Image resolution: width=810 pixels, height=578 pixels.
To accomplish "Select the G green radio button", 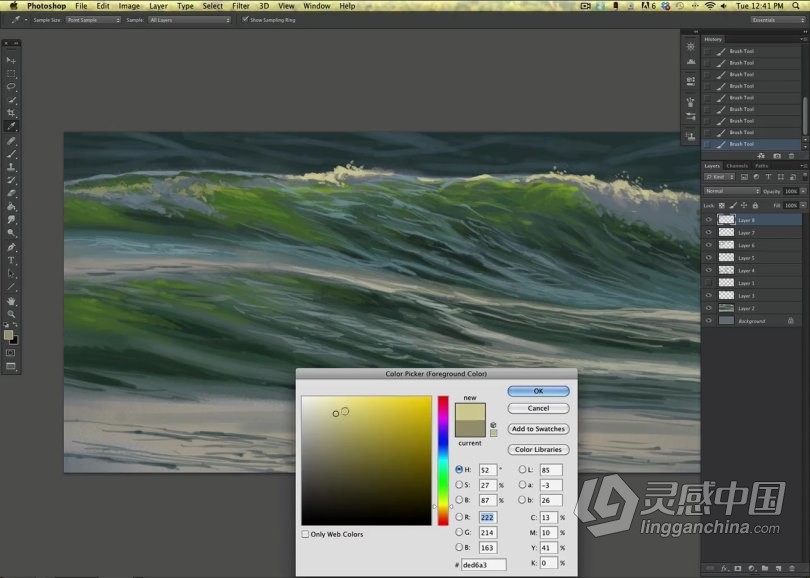I will [x=459, y=532].
